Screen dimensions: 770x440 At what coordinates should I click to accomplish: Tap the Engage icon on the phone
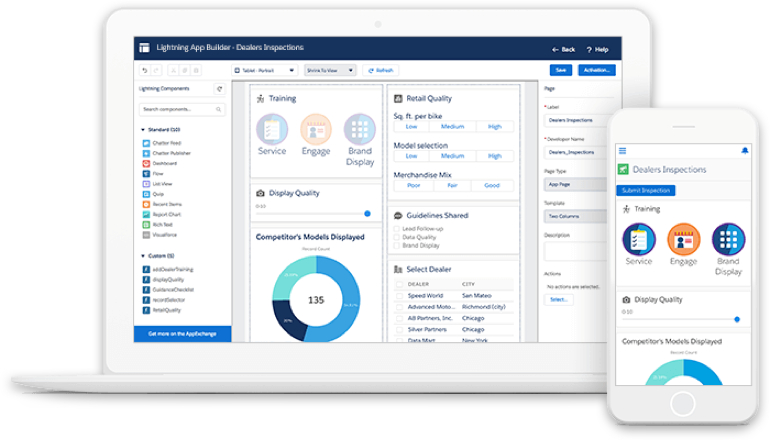684,240
